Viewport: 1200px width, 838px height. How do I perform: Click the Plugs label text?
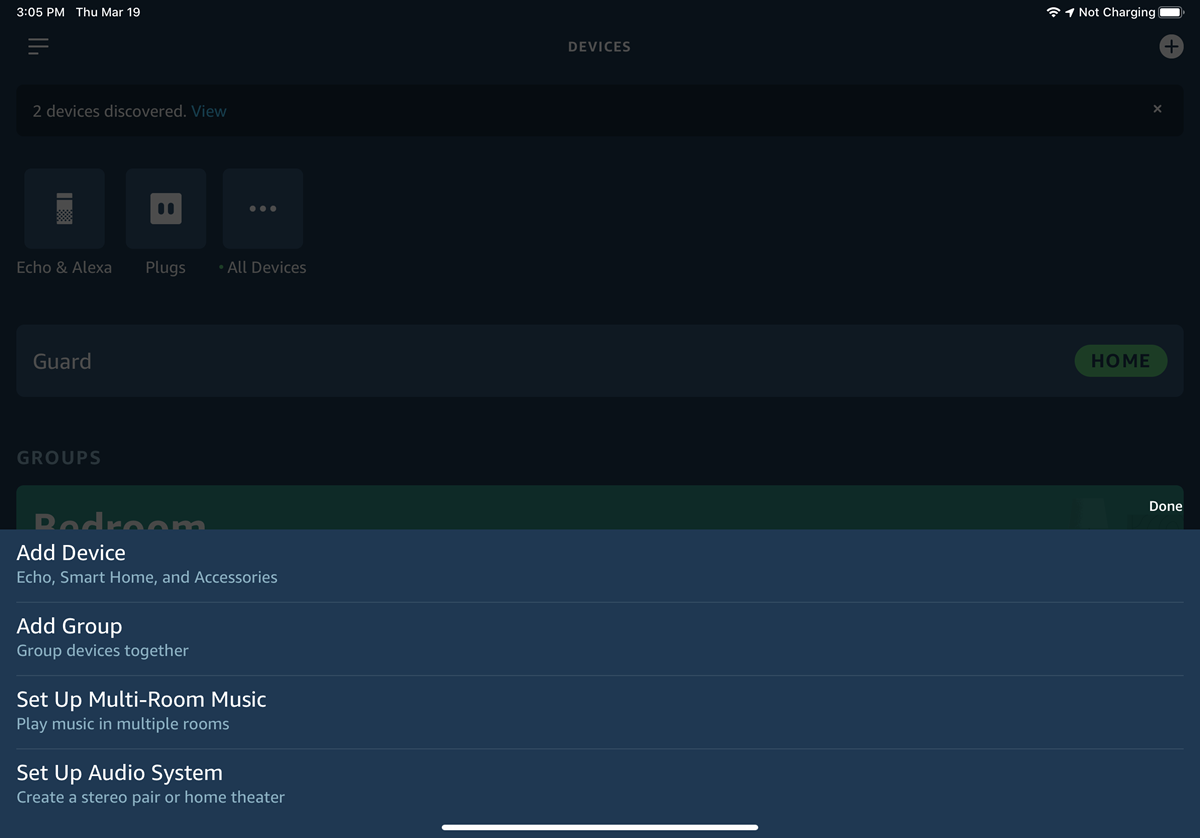coord(165,267)
